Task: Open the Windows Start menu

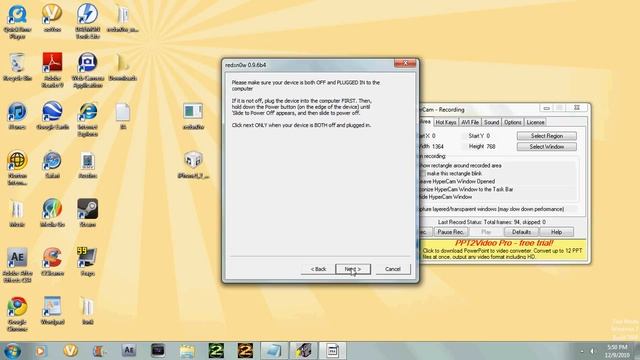Action: (12, 351)
